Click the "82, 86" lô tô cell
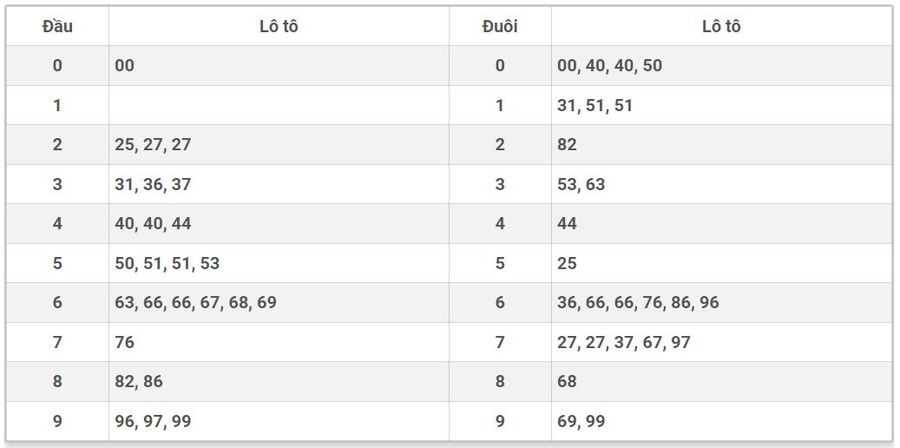This screenshot has width=900, height=448. (x=139, y=381)
